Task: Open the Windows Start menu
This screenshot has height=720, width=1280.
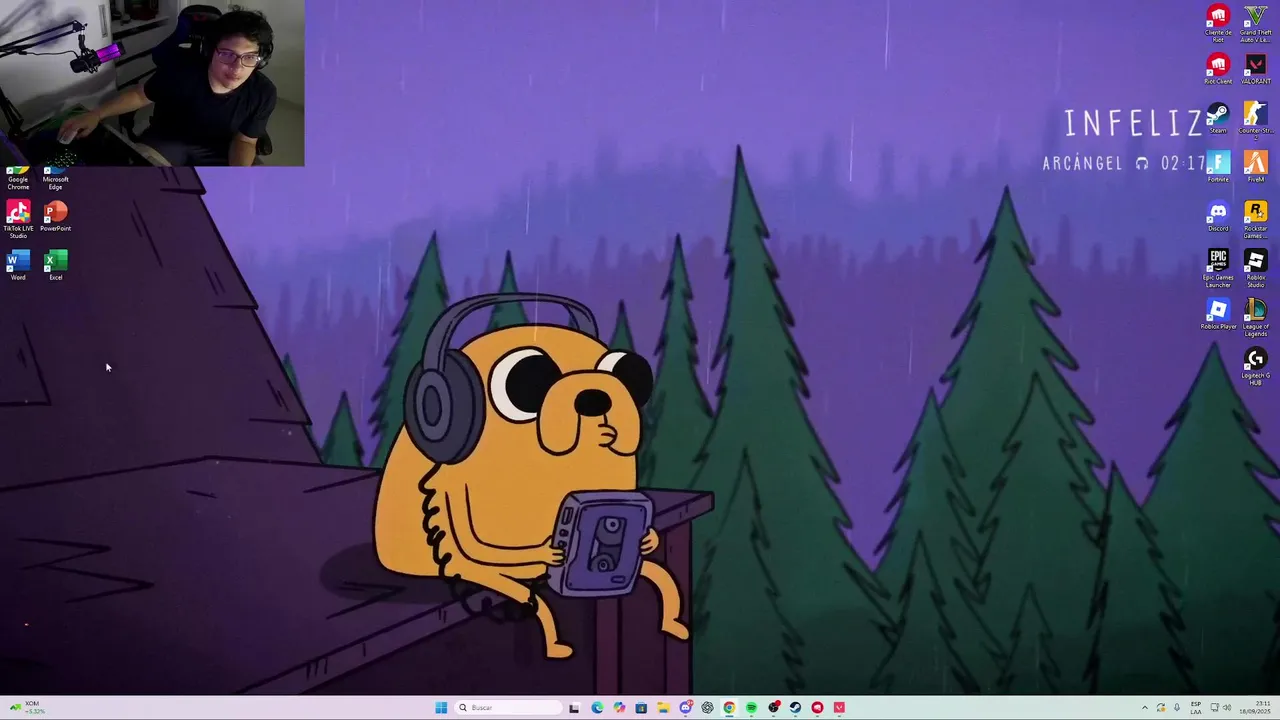Action: [x=441, y=707]
